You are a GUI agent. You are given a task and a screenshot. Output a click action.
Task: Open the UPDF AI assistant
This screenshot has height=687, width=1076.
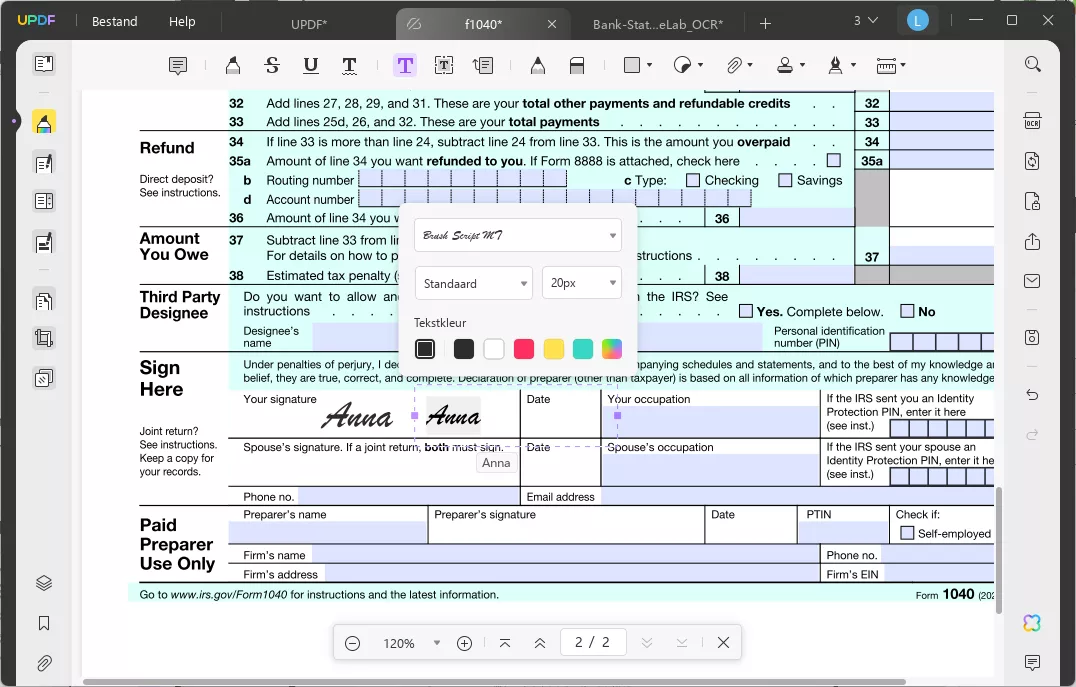1033,623
